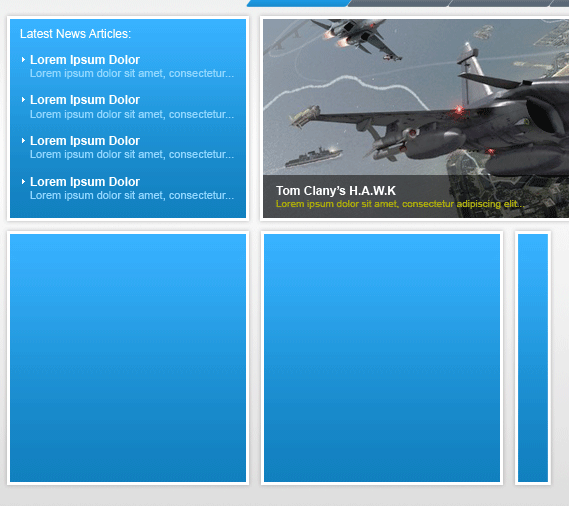The width and height of the screenshot is (569, 506).
Task: Click the "Latest News Articles:" heading
Action: coord(75,34)
